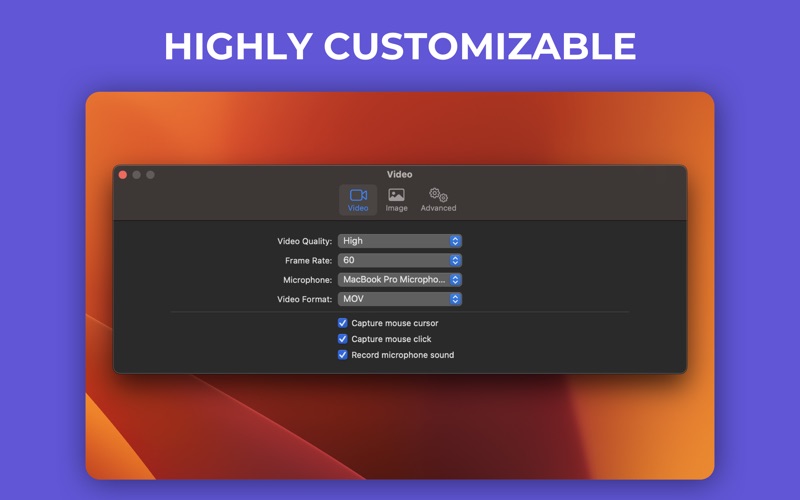Select the Video camera tab icon
This screenshot has height=500, width=800.
coord(358,195)
